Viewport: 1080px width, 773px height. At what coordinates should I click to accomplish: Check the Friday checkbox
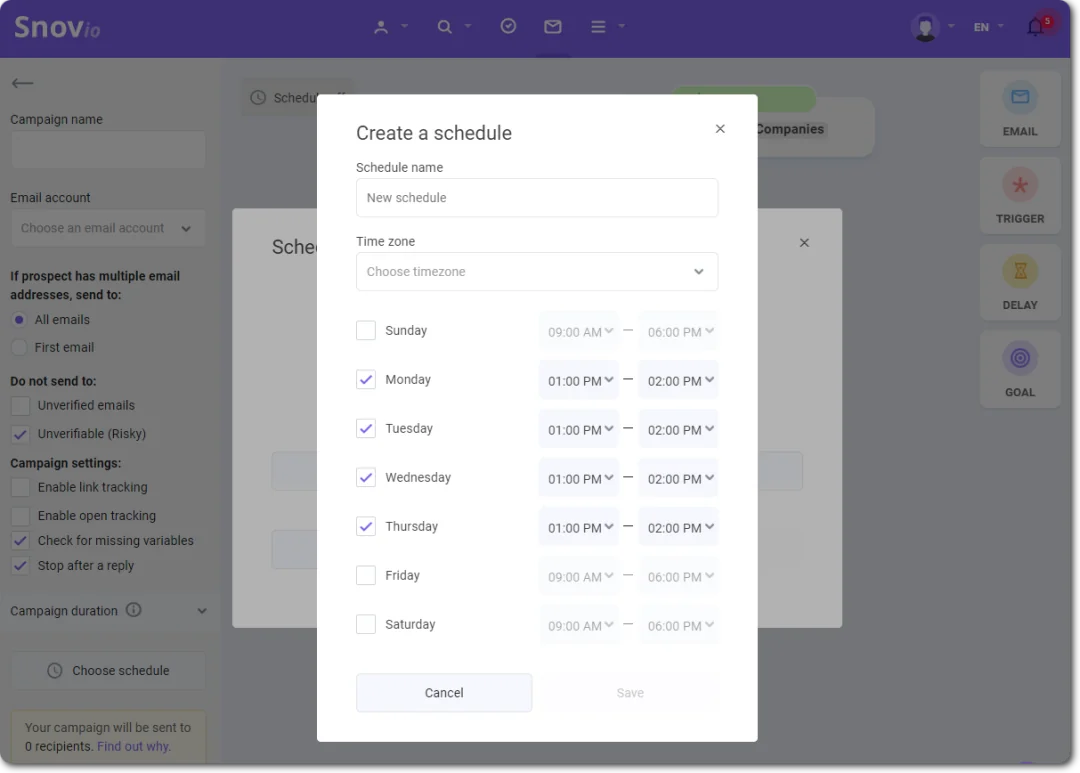point(366,575)
